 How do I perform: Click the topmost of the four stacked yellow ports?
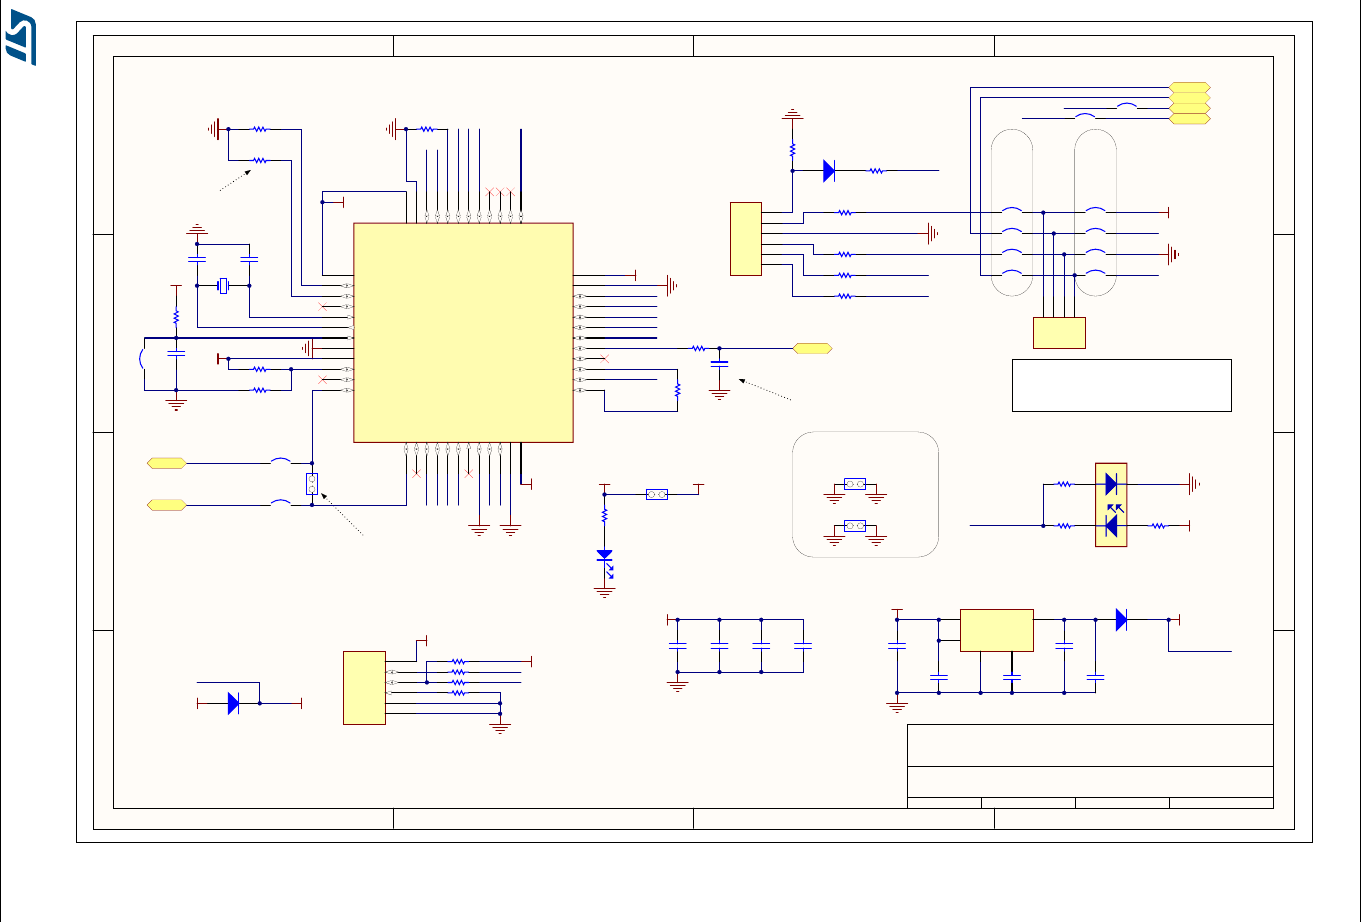(1190, 87)
